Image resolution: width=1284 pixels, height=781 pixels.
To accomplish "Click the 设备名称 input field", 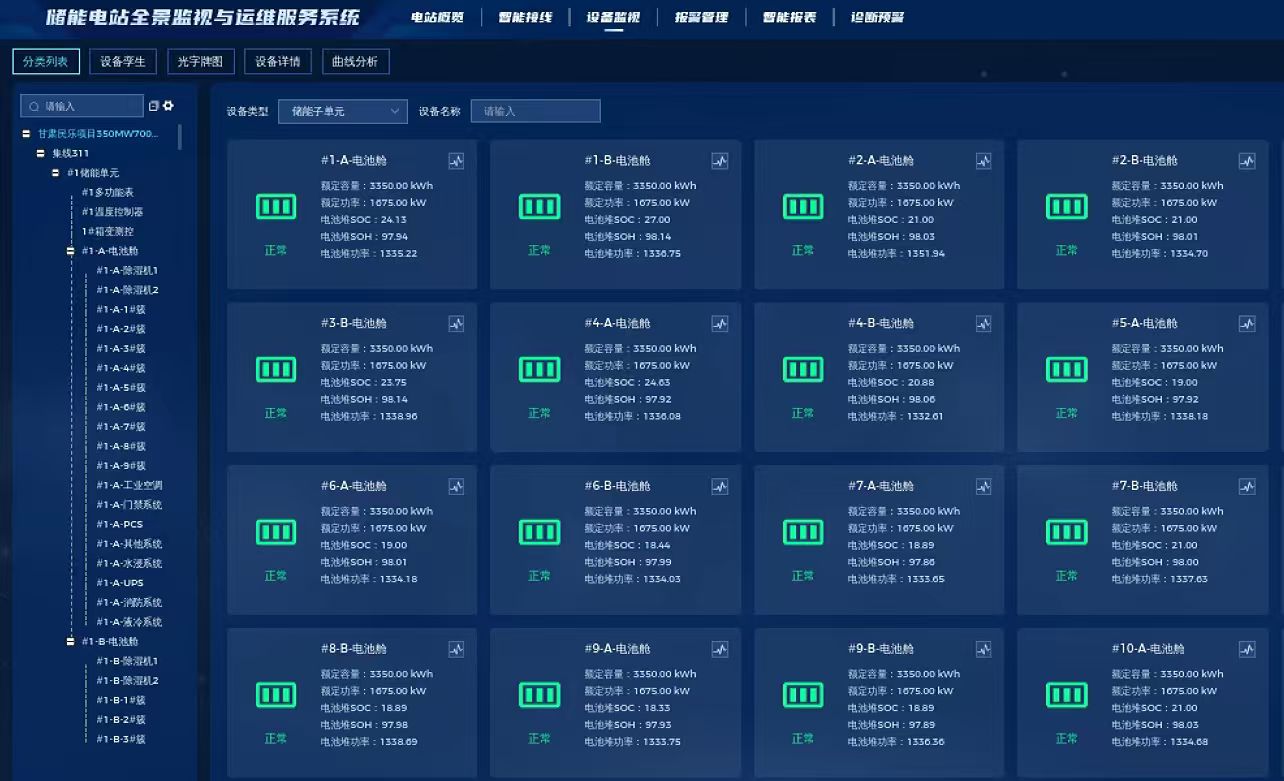I will pyautogui.click(x=535, y=111).
